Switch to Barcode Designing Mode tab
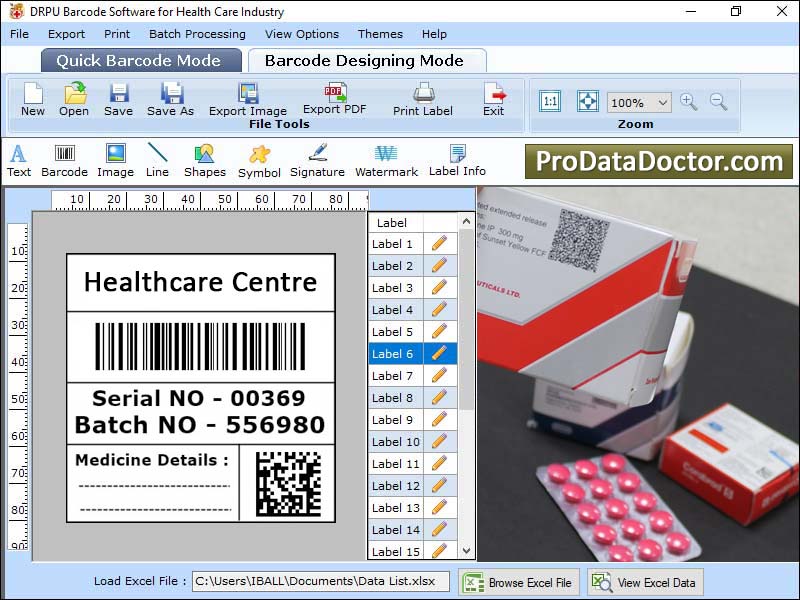Viewport: 800px width, 600px height. coord(367,59)
